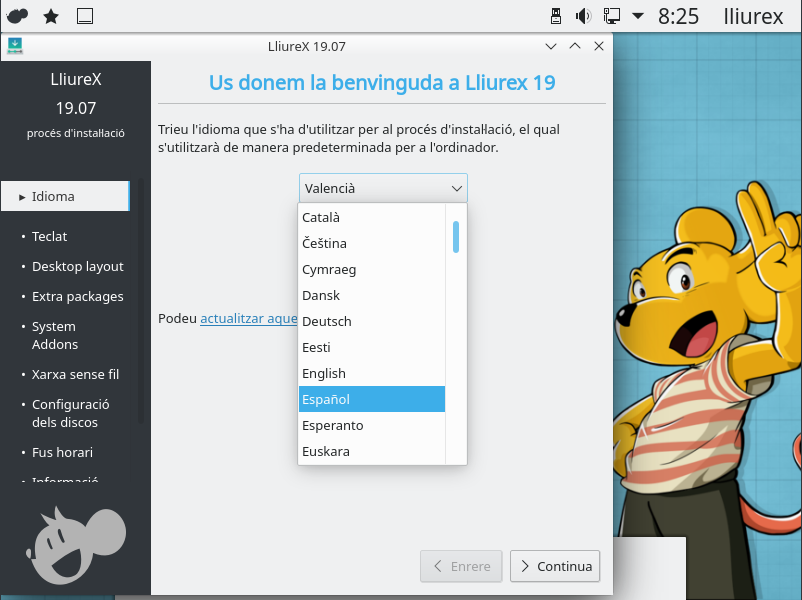Image resolution: width=802 pixels, height=600 pixels.
Task: Expand hidden system tray icons arrow
Action: [x=637, y=16]
